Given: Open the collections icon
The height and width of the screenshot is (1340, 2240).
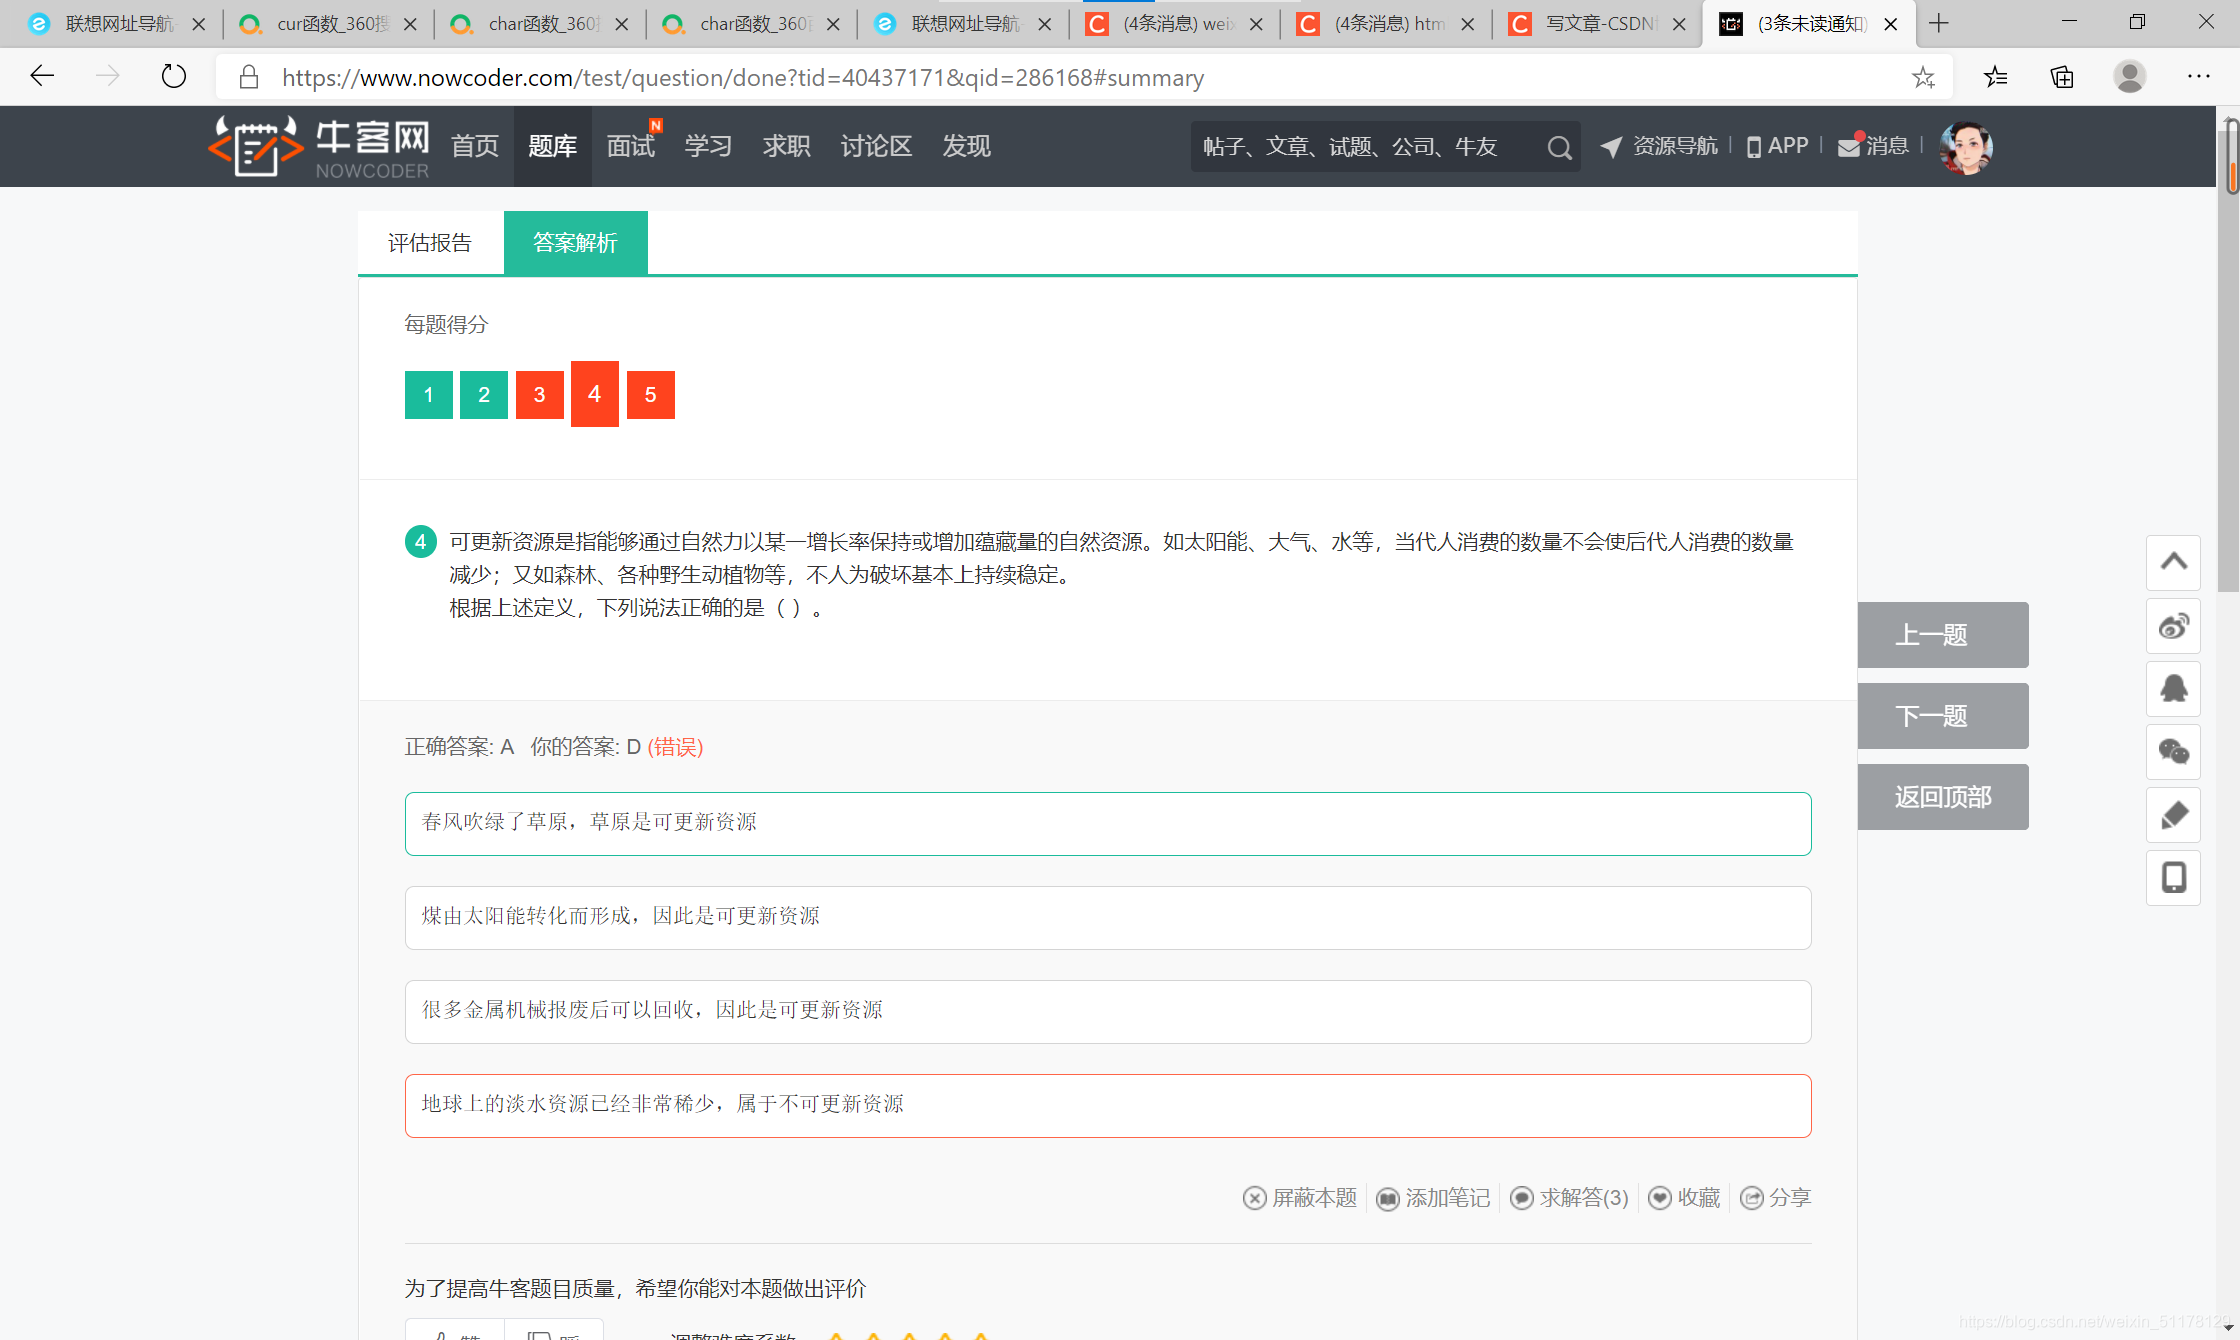Looking at the screenshot, I should pos(2062,77).
